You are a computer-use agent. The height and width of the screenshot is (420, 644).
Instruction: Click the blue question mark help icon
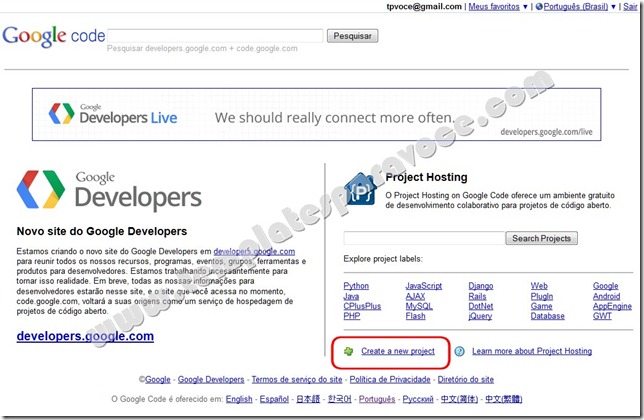click(x=460, y=351)
